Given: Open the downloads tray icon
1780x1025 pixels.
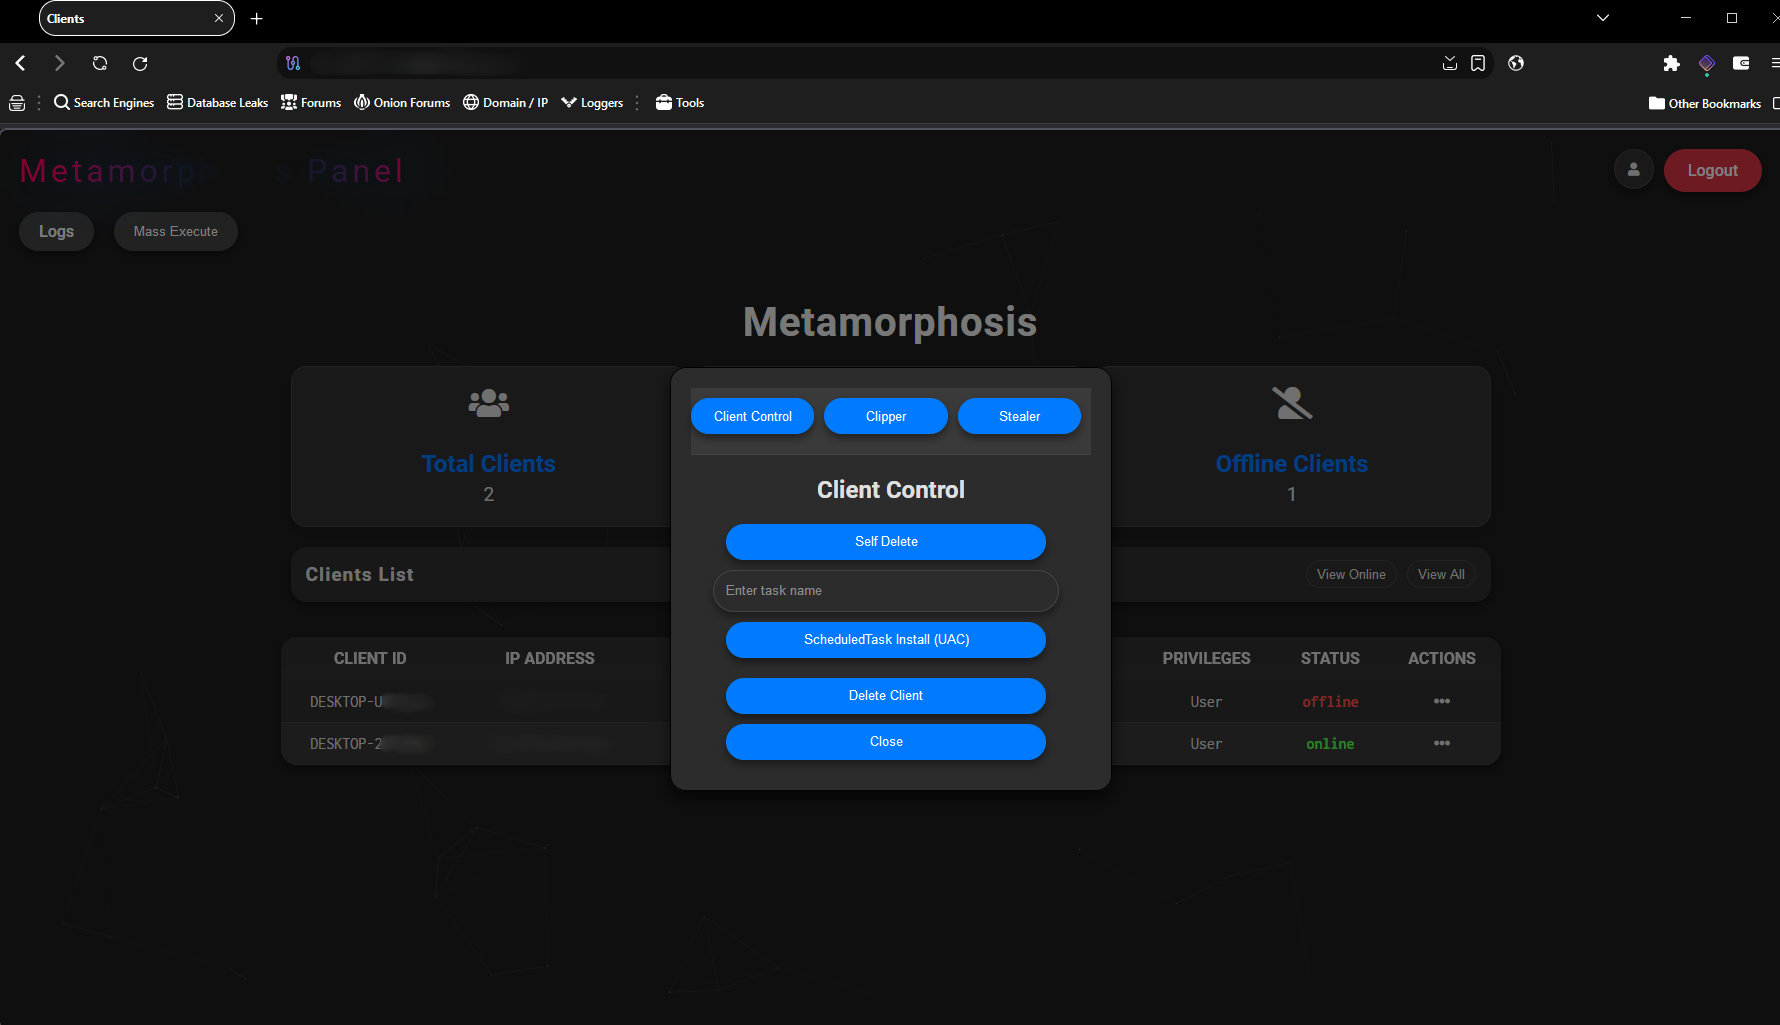Looking at the screenshot, I should (x=1450, y=63).
